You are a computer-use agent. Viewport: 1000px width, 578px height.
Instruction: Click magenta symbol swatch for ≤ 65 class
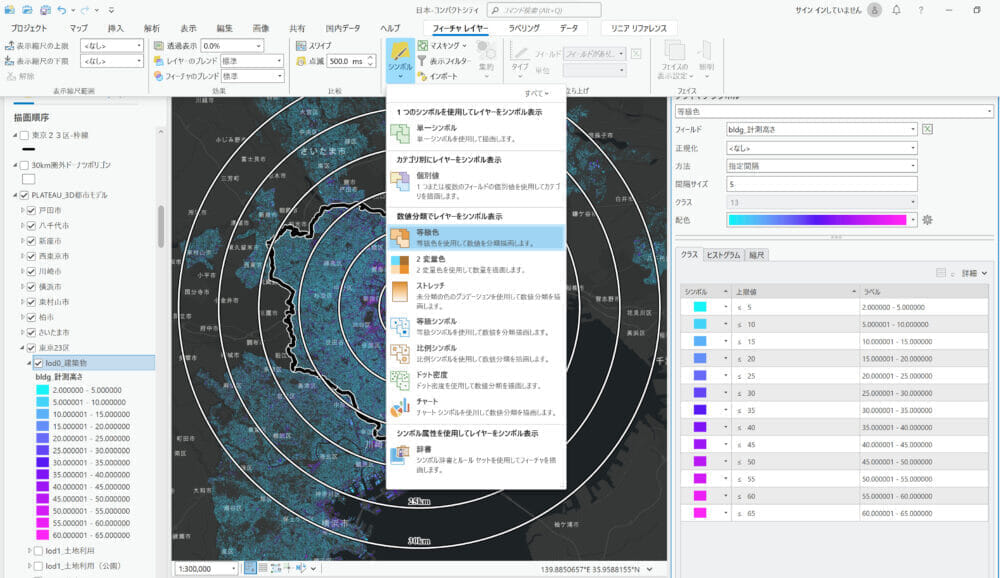coord(700,513)
